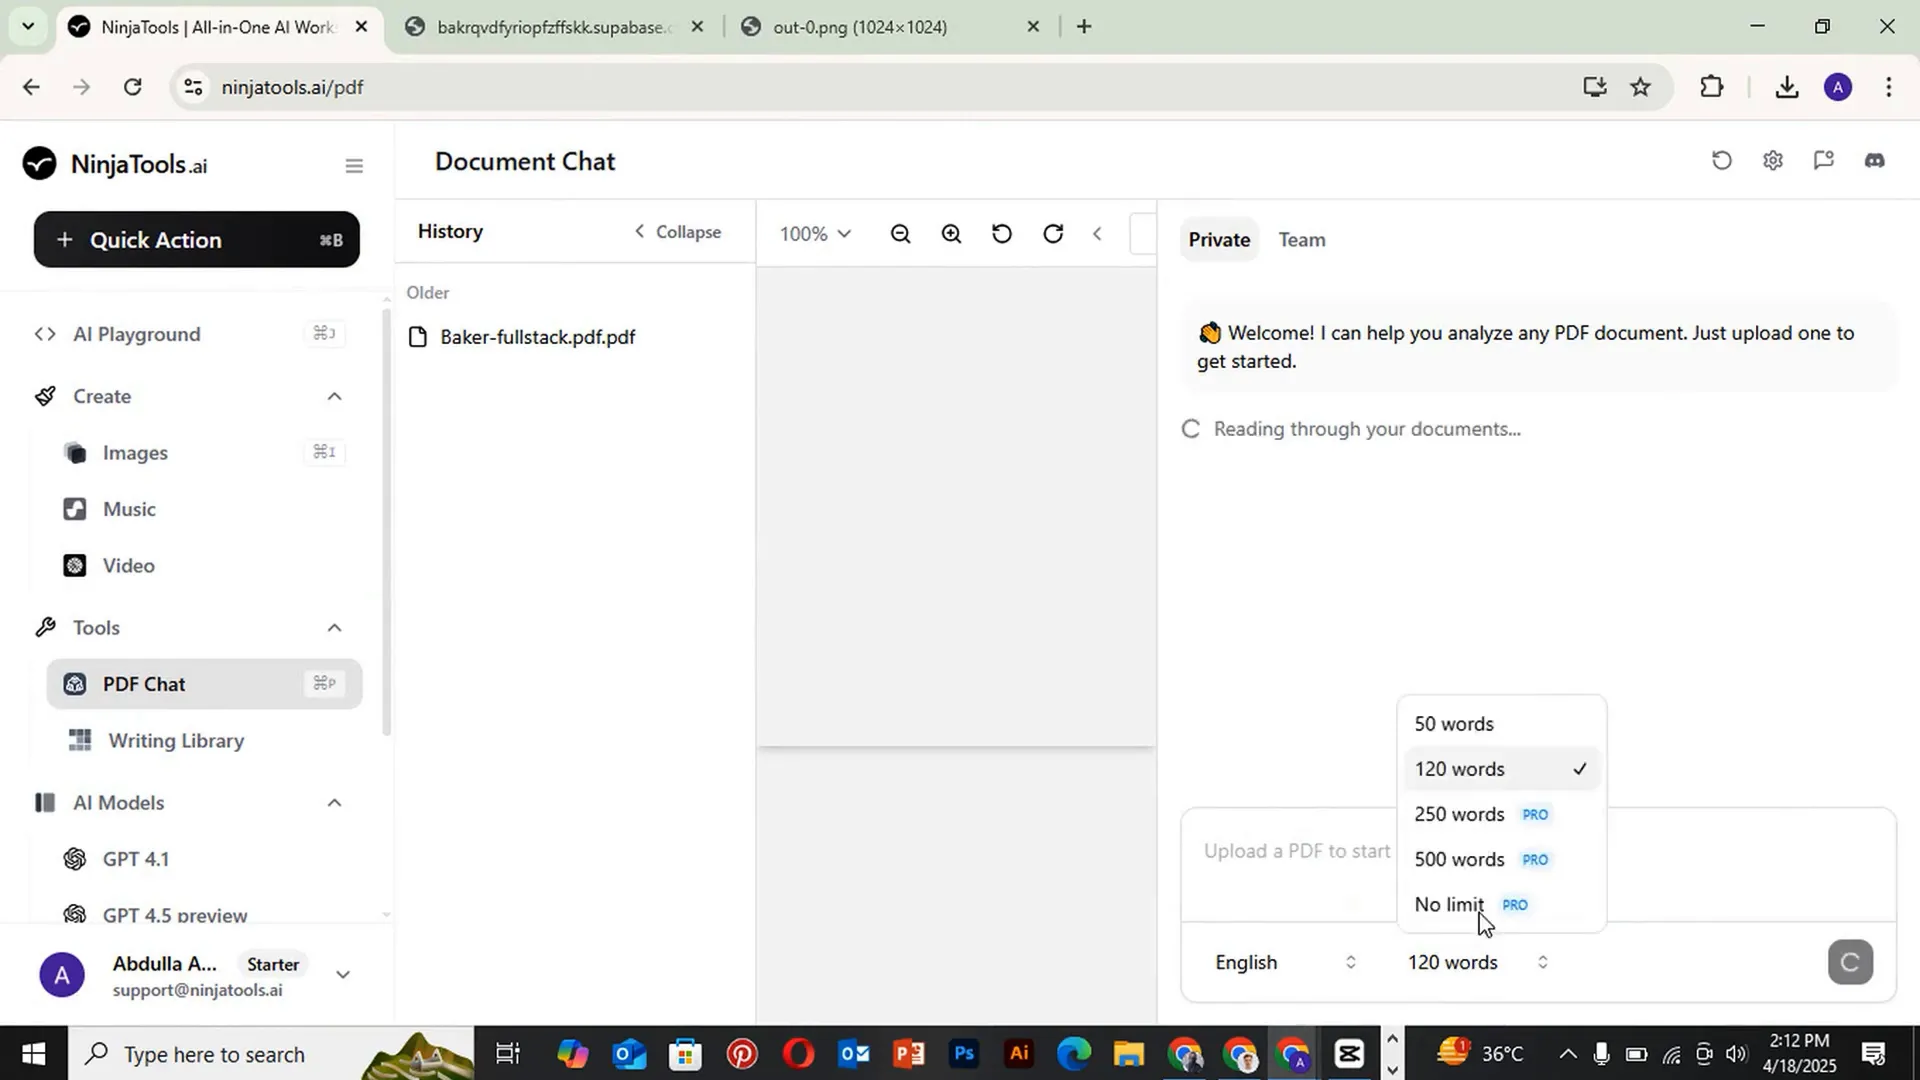Open Writing Library

click(203, 741)
